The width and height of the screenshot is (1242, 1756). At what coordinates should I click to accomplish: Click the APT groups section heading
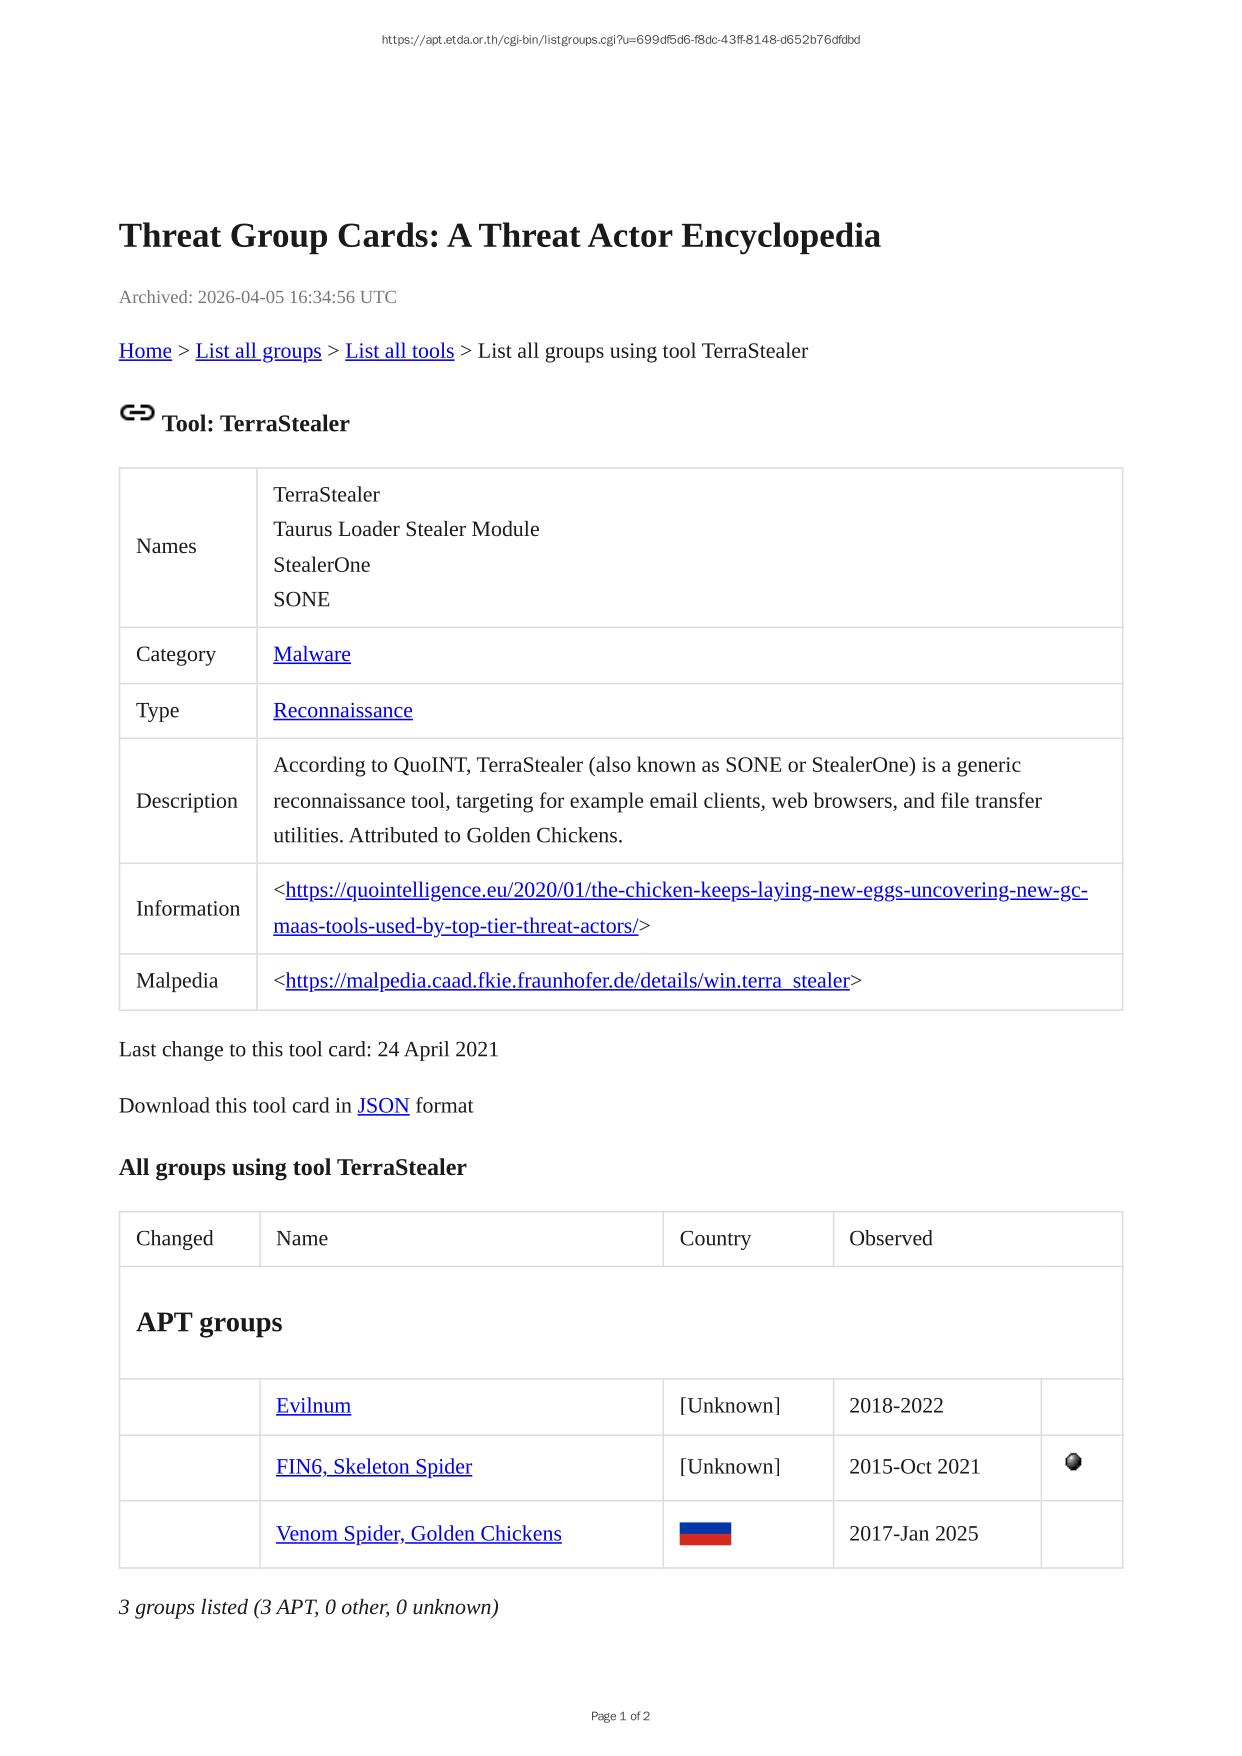(x=209, y=1322)
